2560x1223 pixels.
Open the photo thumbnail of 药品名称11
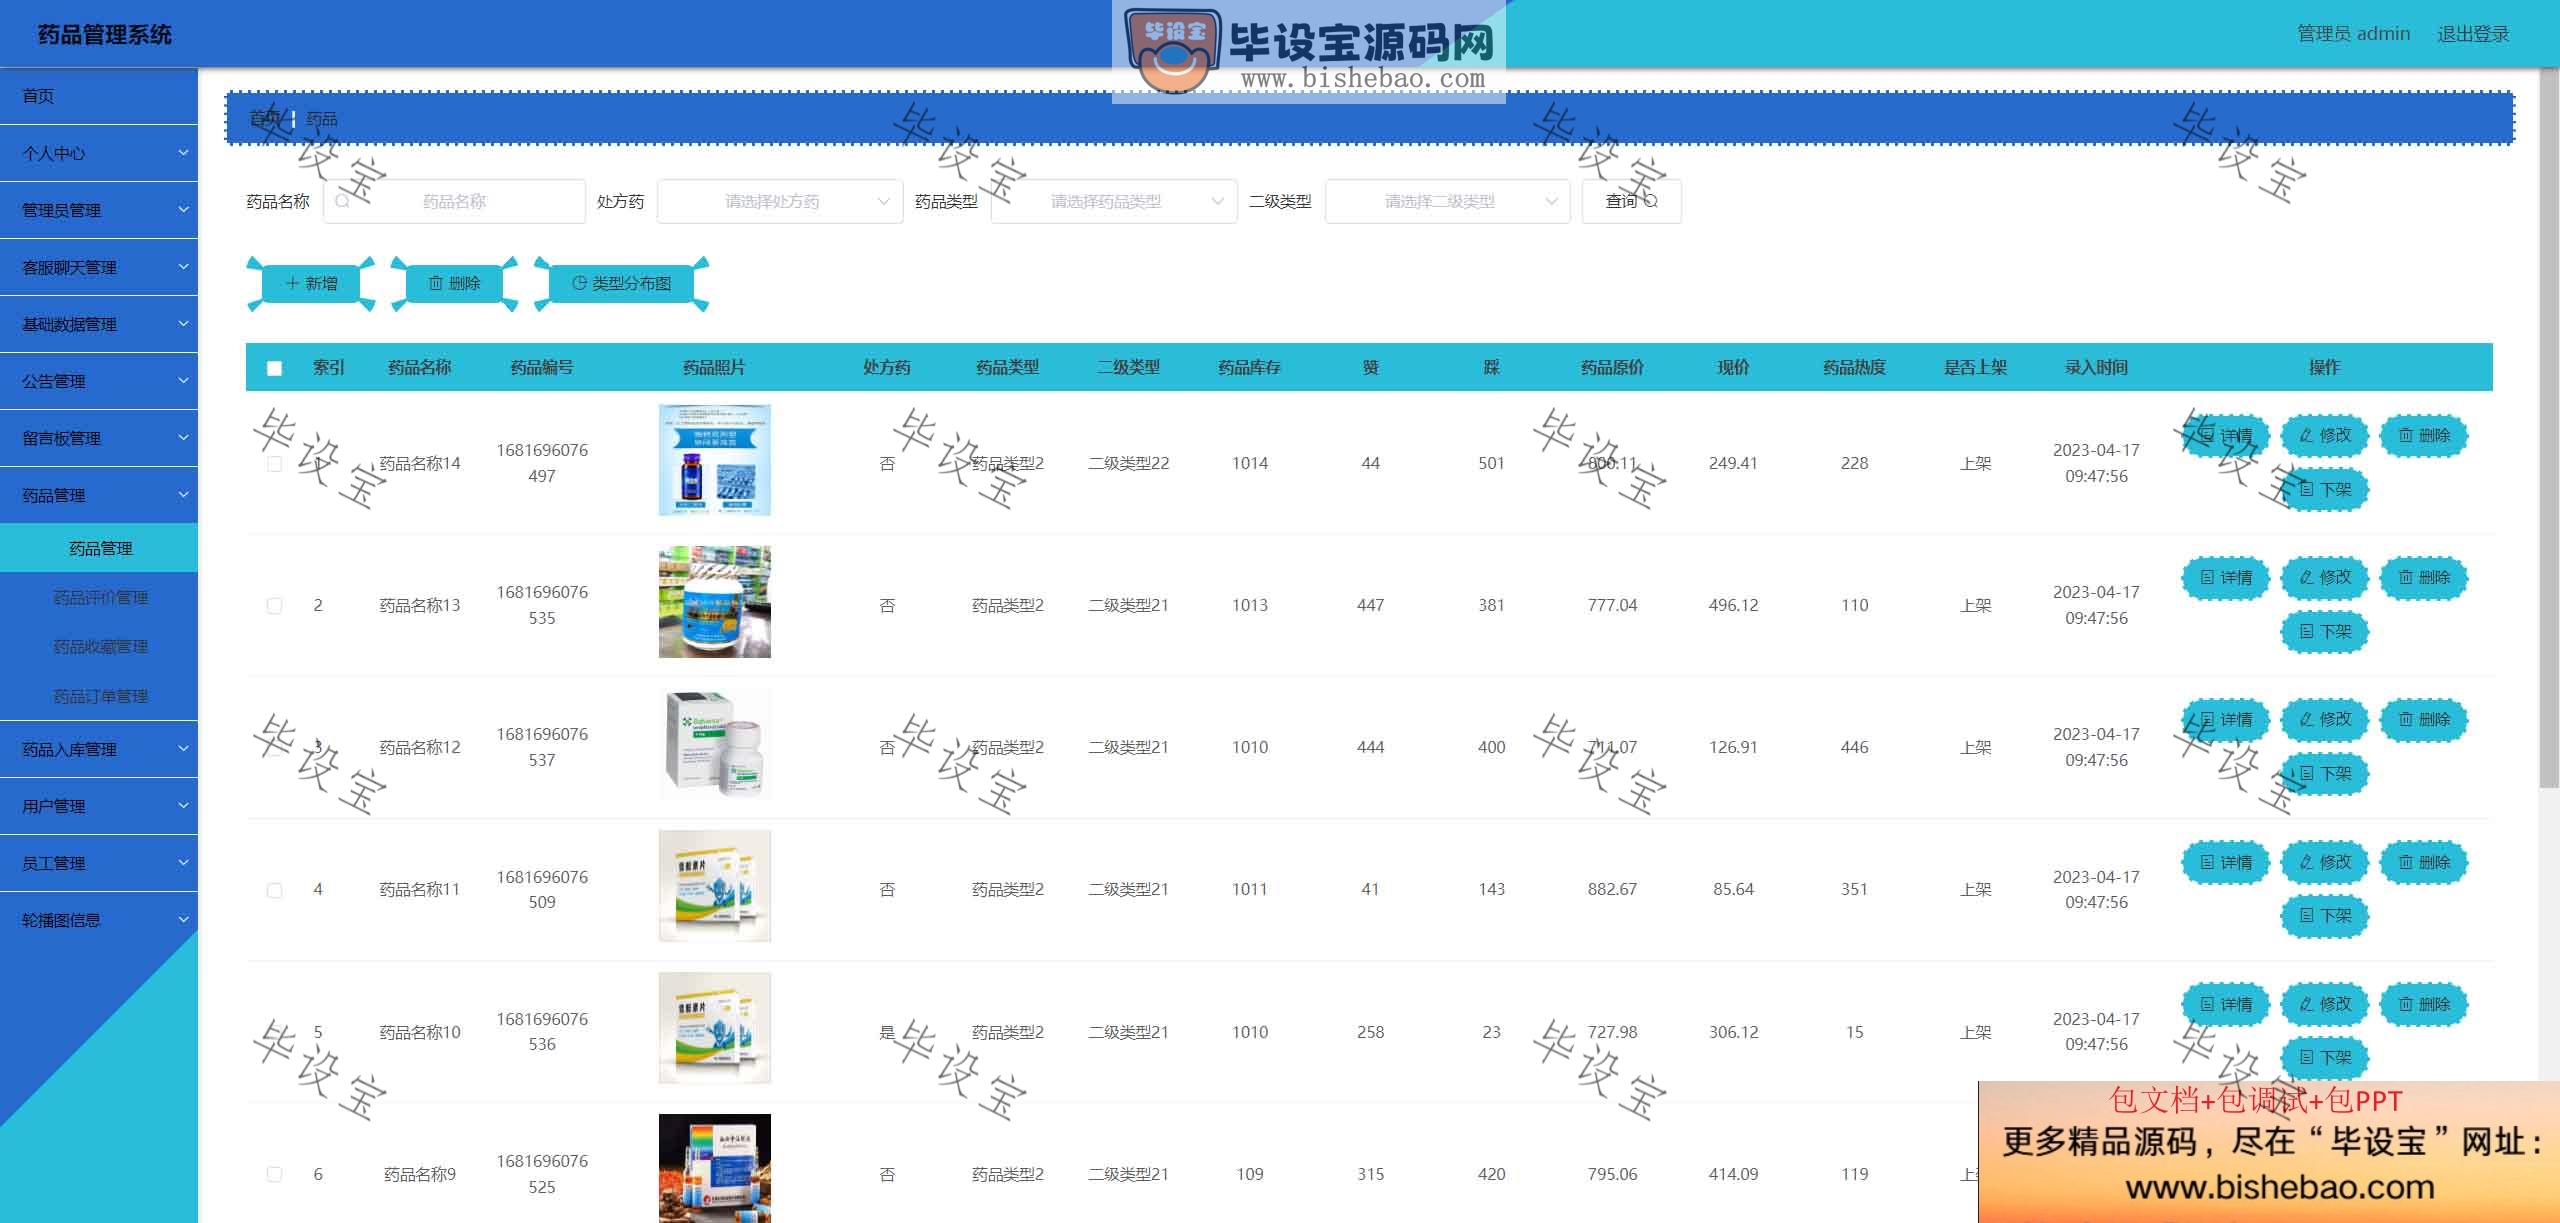tap(714, 886)
